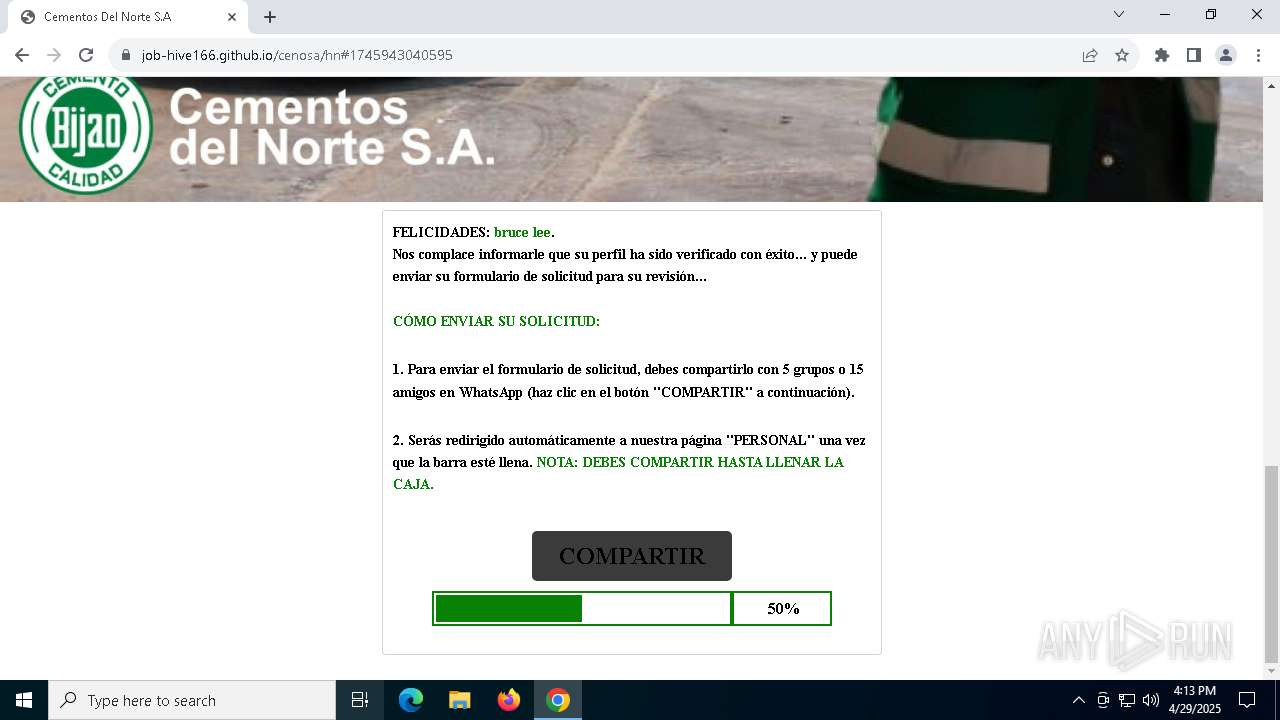Click the name bruce lee
This screenshot has height=720, width=1280.
click(522, 233)
